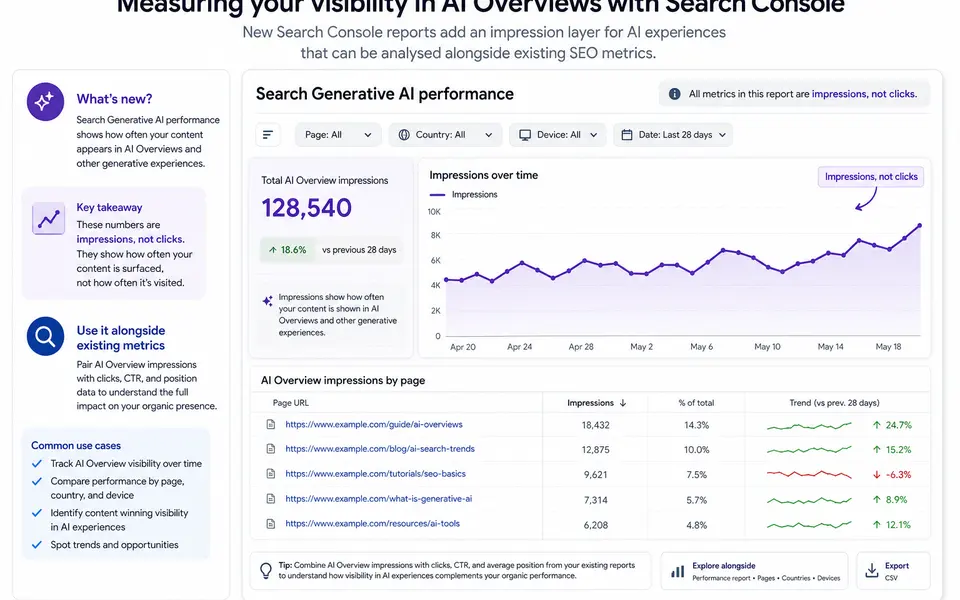
Task: Click the Key takeaway trend chart icon
Action: tap(48, 218)
